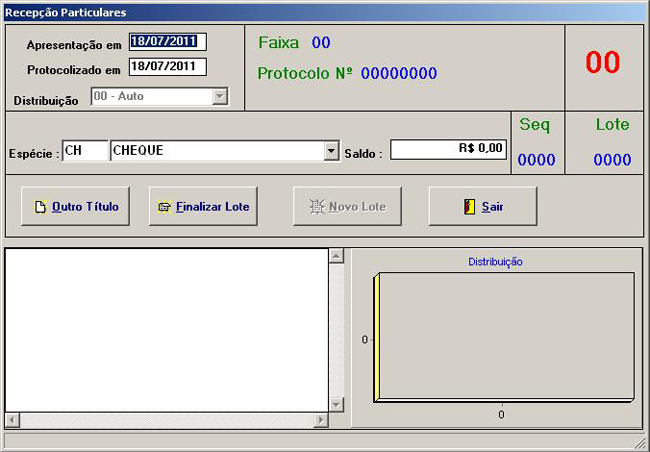This screenshot has width=650, height=452.
Task: Click the Recepção Particulares title bar
Action: pos(325,12)
